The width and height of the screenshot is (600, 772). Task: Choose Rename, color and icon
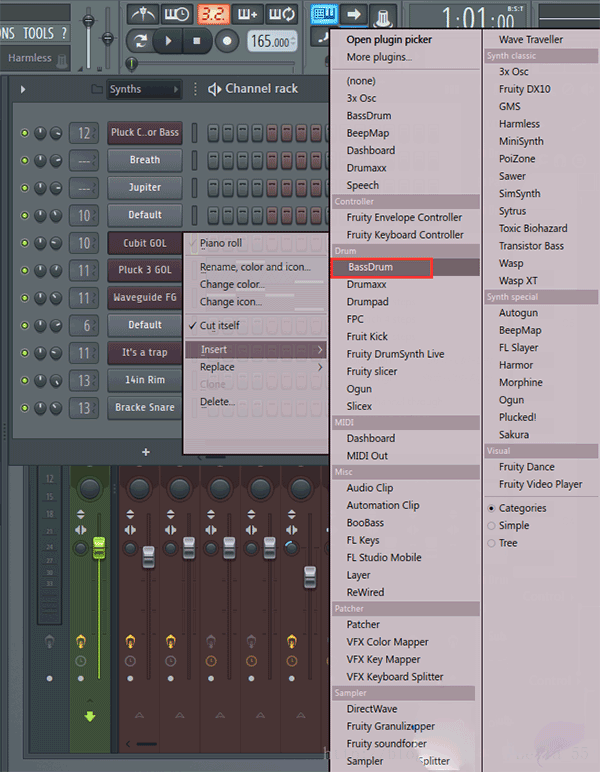[256, 267]
